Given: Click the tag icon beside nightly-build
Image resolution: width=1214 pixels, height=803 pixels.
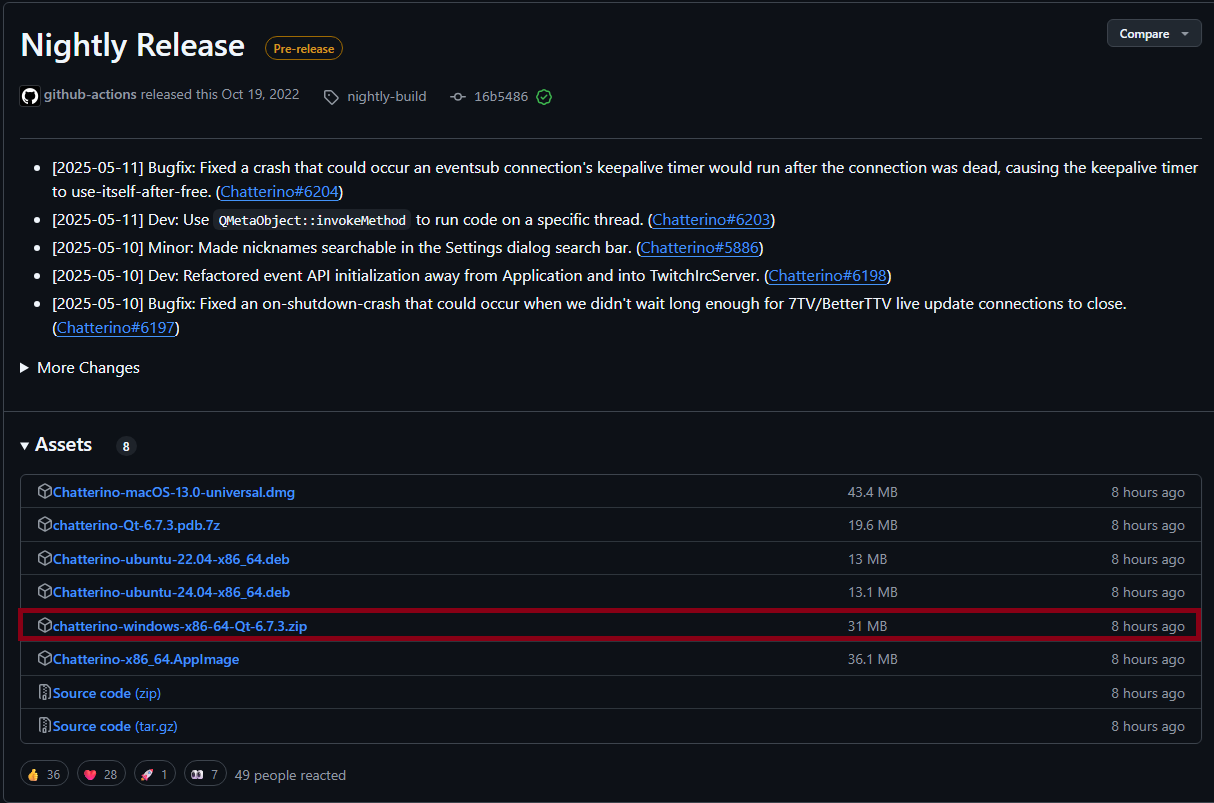Looking at the screenshot, I should (331, 97).
